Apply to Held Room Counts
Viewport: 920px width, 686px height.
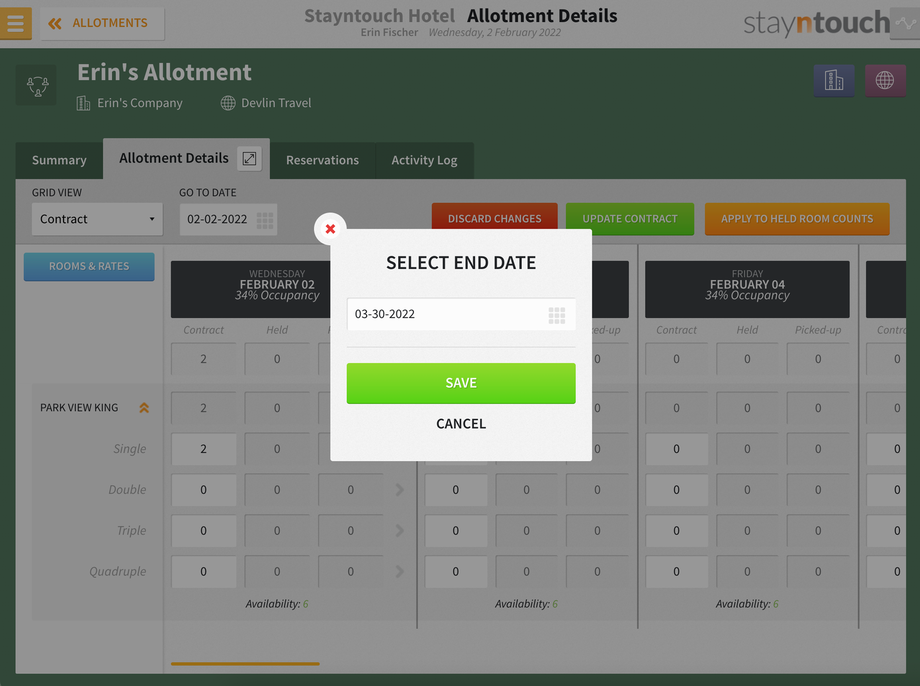pyautogui.click(x=797, y=219)
